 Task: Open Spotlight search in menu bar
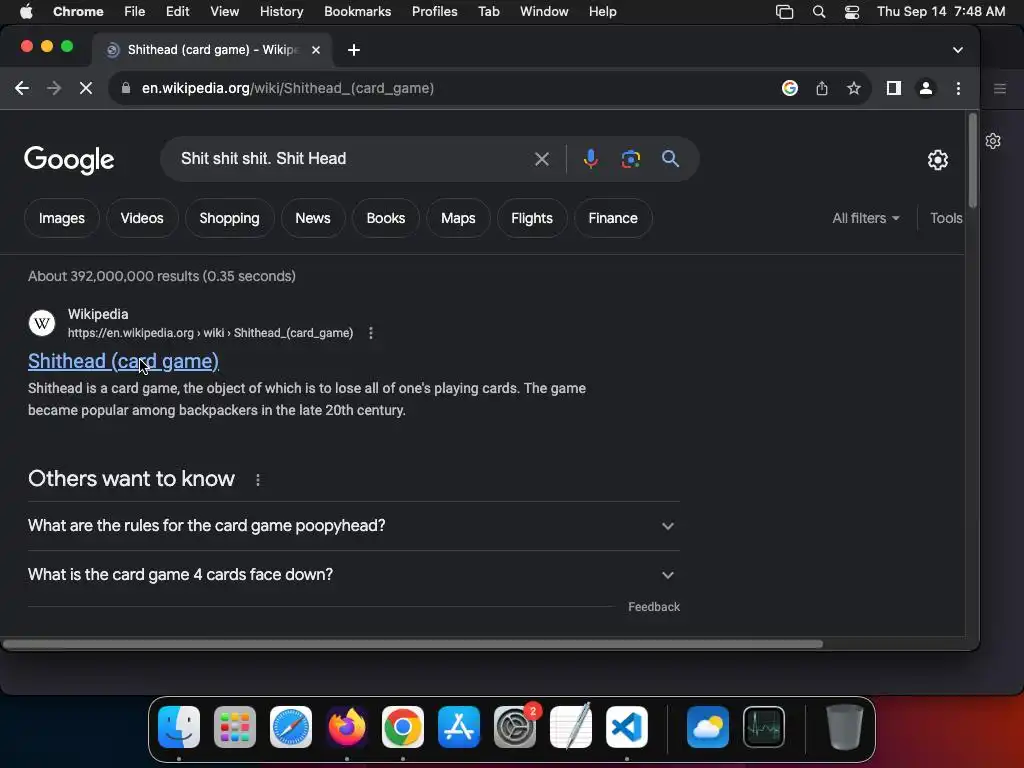pos(818,12)
